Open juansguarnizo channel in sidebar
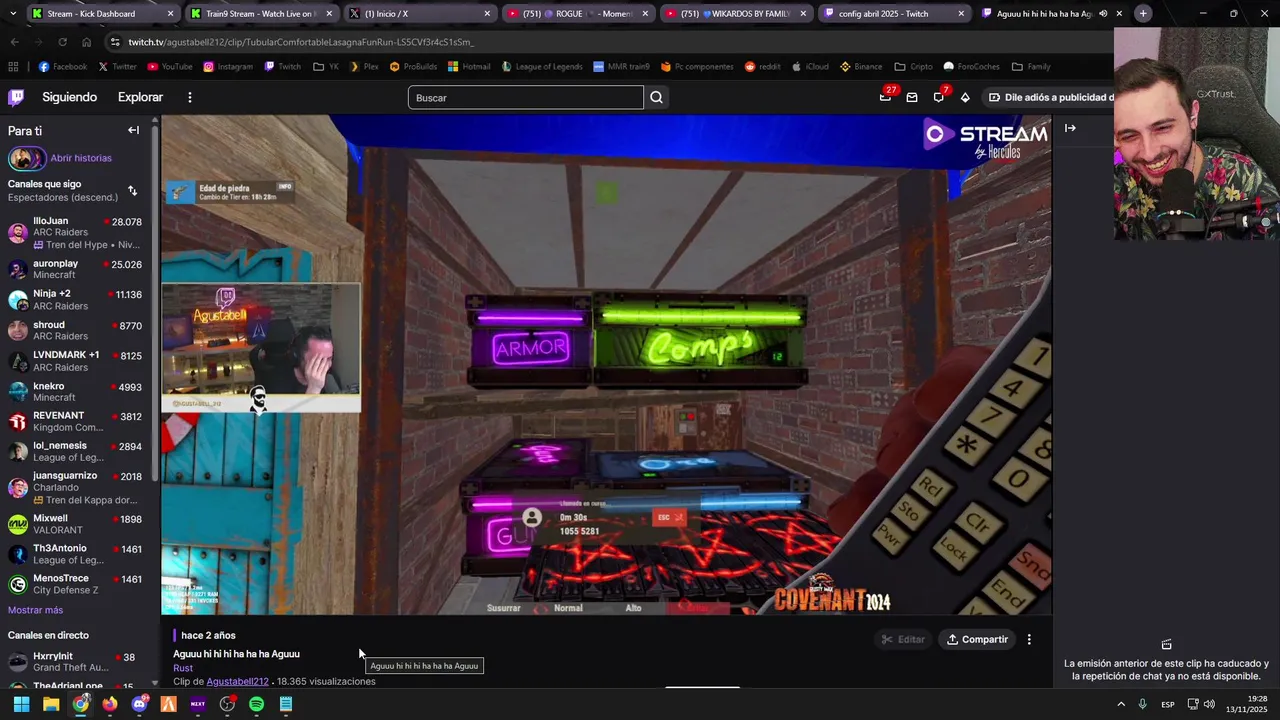The width and height of the screenshot is (1280, 720). (x=76, y=487)
